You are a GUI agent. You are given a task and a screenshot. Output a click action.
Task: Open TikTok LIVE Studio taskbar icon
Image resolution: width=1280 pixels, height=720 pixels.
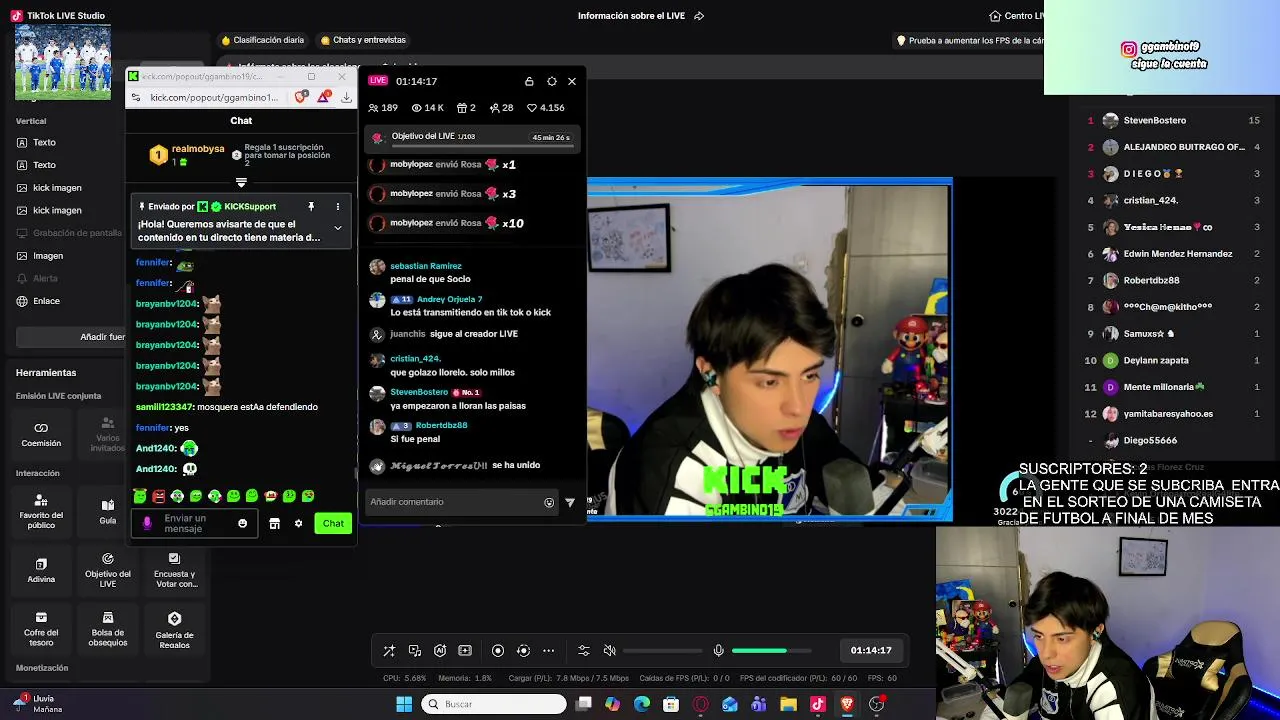click(x=818, y=704)
